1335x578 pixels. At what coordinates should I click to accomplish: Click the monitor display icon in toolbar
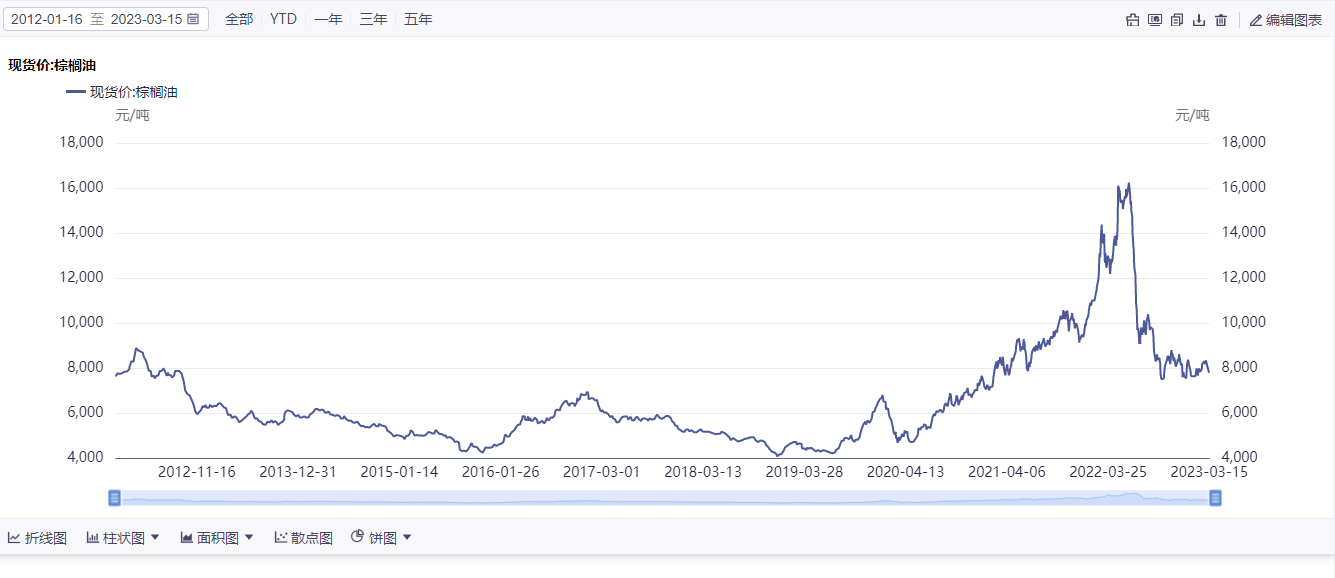tap(1155, 19)
